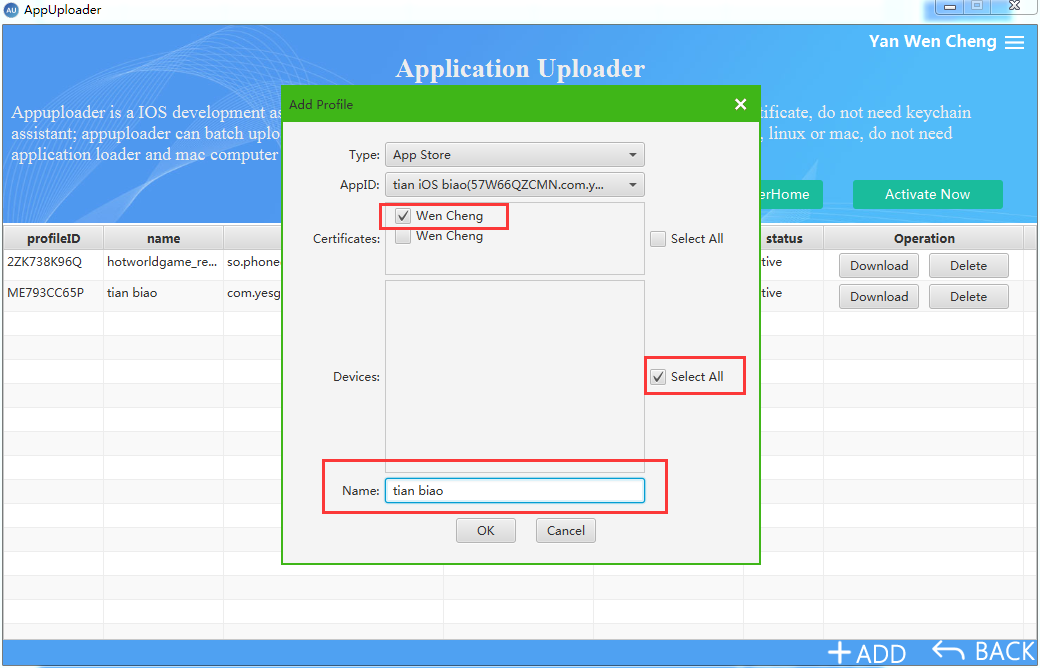
Task: Download the tian biao profile
Action: pos(879,297)
